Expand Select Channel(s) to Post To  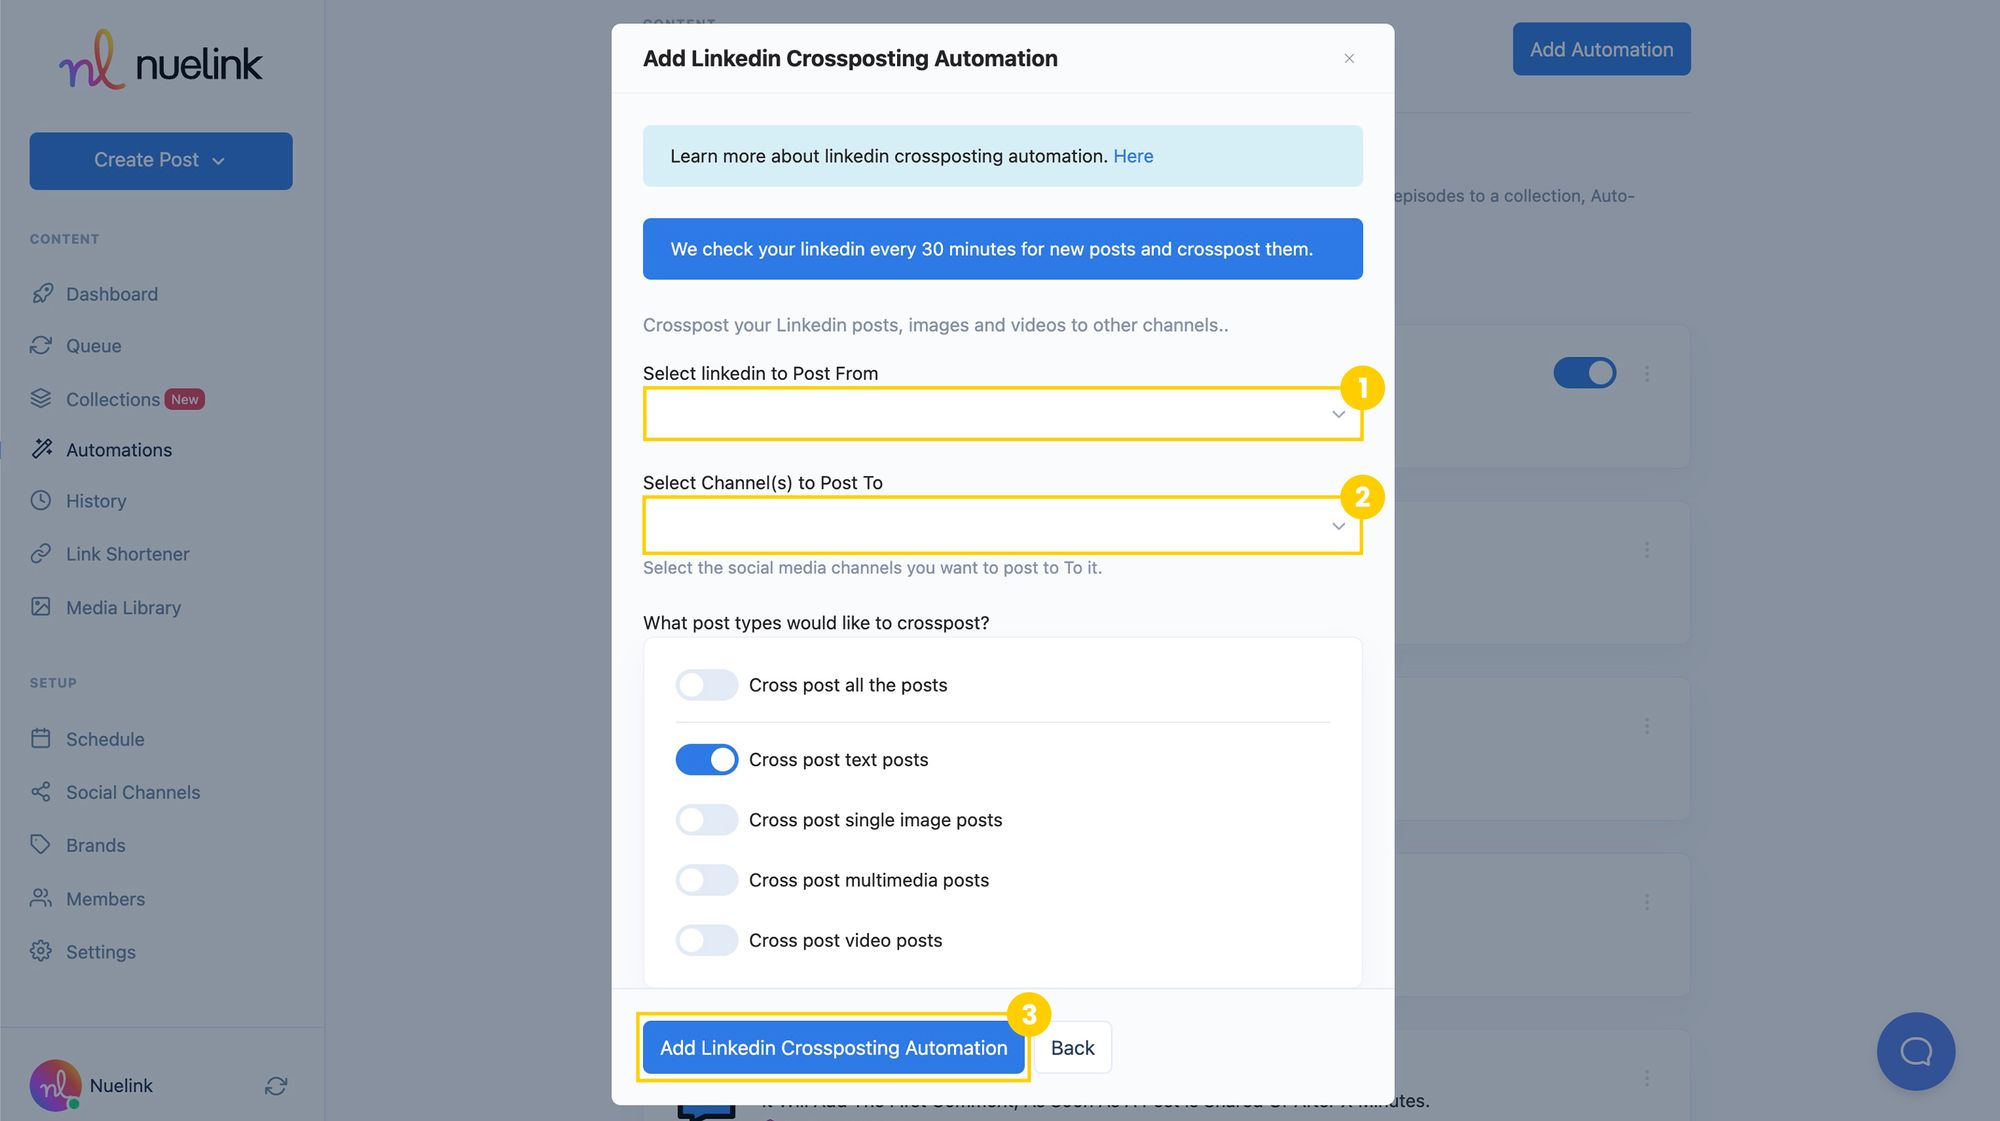pyautogui.click(x=1001, y=523)
